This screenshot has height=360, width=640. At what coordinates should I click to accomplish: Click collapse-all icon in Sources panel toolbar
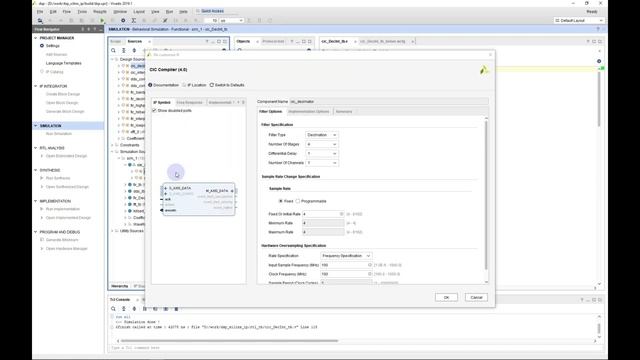point(124,51)
